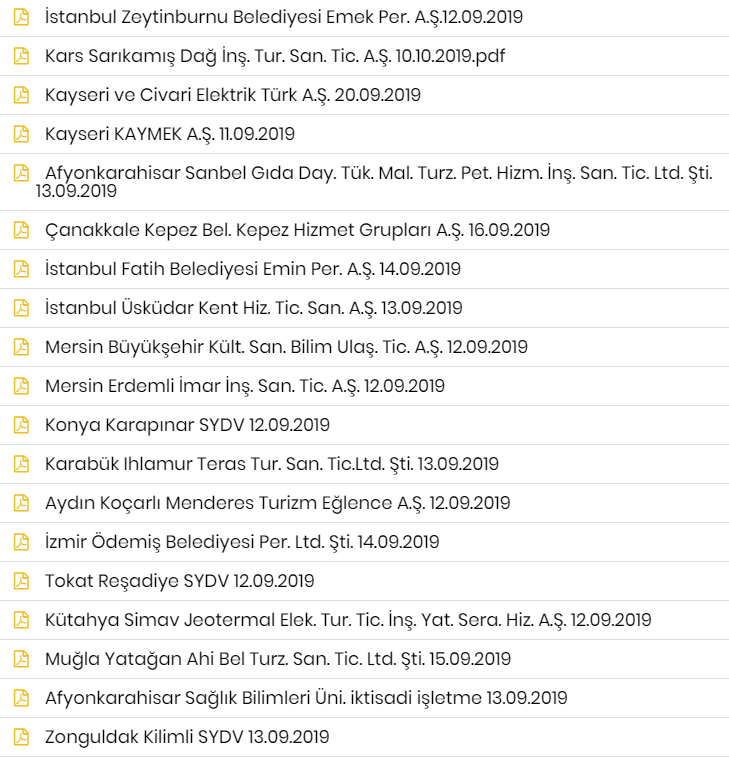Open İstanbul Üsküdar Kent Hiz. Tic. San. link
The width and height of the screenshot is (729, 758).
(x=254, y=308)
